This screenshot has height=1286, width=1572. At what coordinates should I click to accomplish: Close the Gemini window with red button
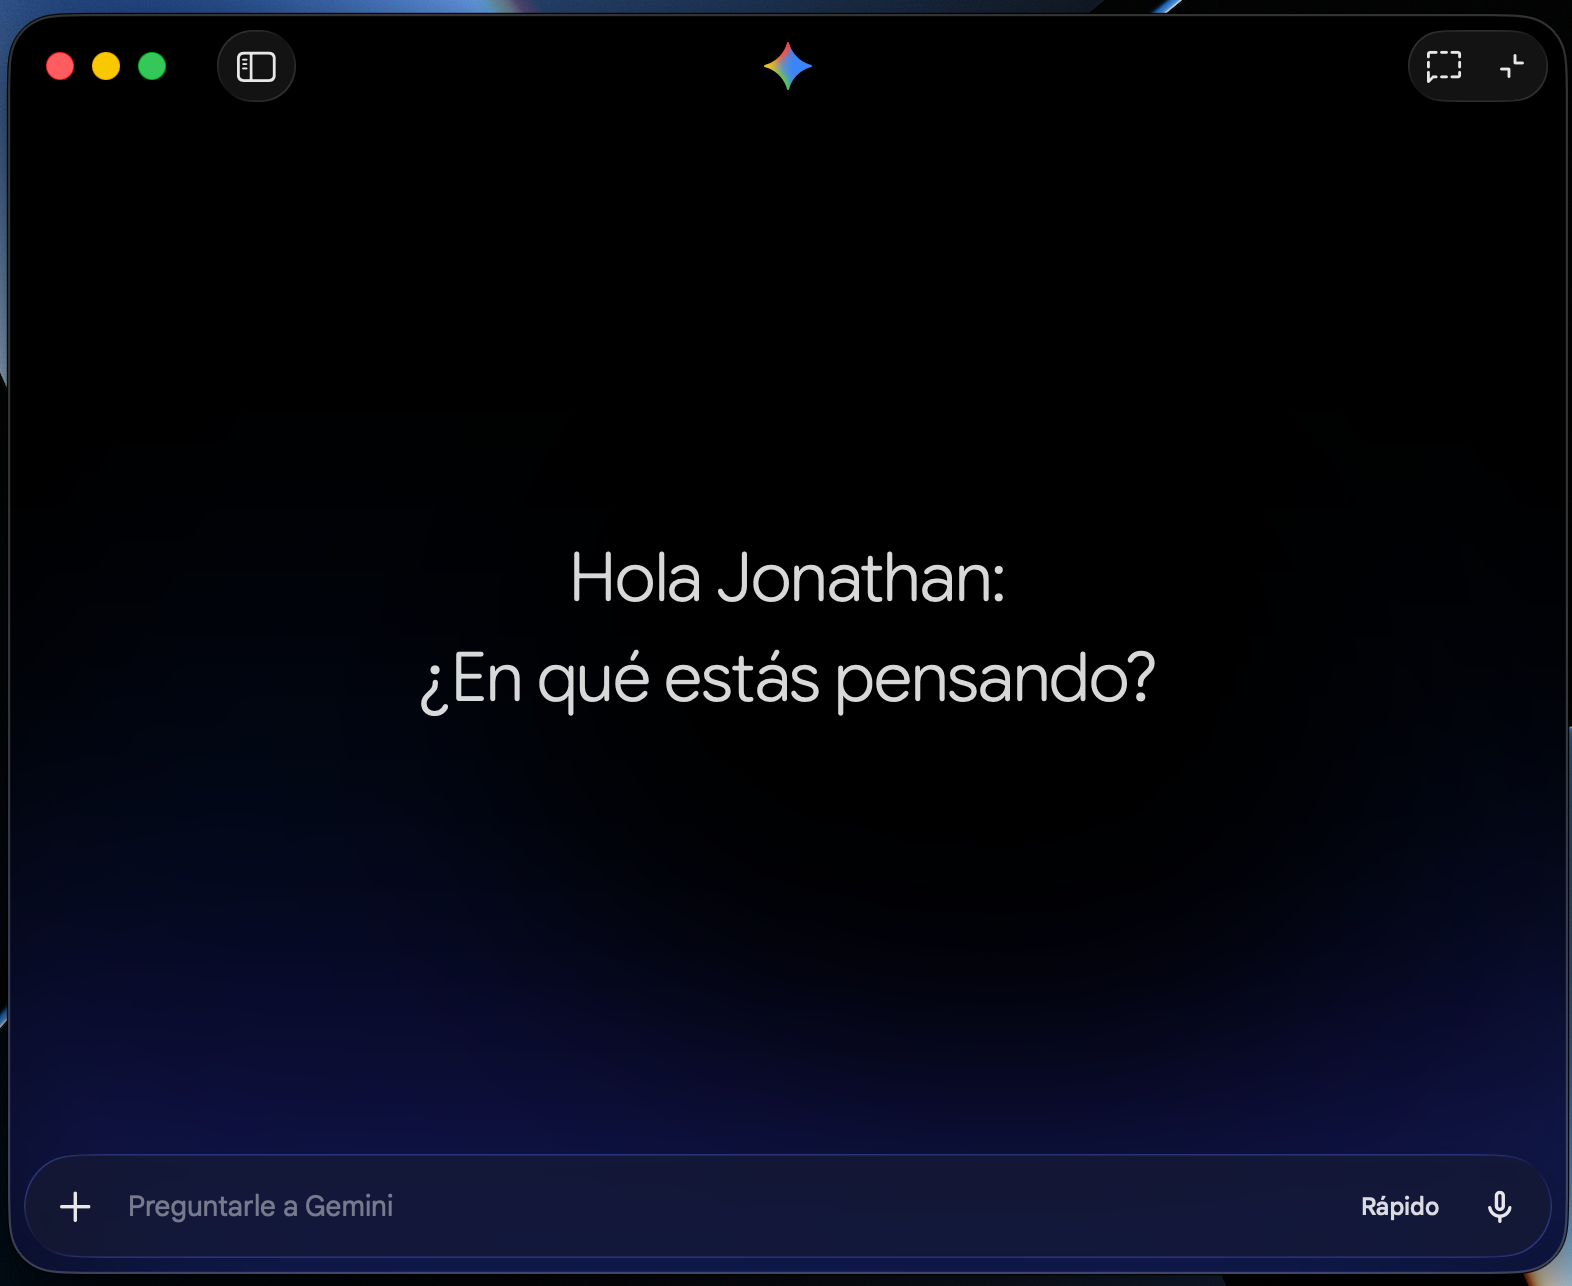[60, 67]
